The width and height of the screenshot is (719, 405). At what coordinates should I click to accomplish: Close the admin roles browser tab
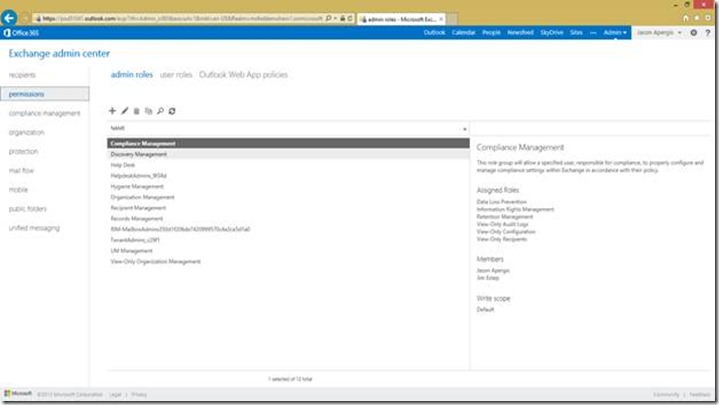click(x=441, y=19)
